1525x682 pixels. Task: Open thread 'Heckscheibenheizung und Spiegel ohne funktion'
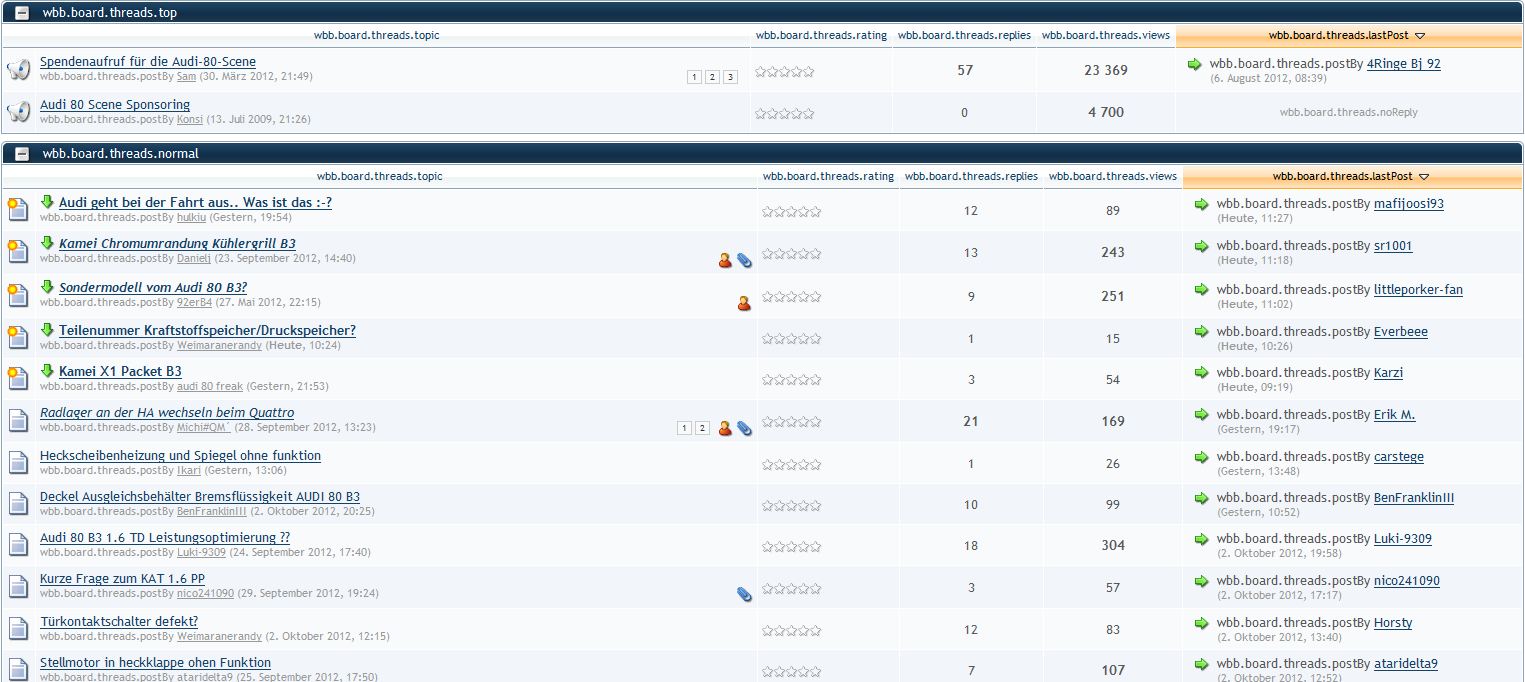pos(180,455)
